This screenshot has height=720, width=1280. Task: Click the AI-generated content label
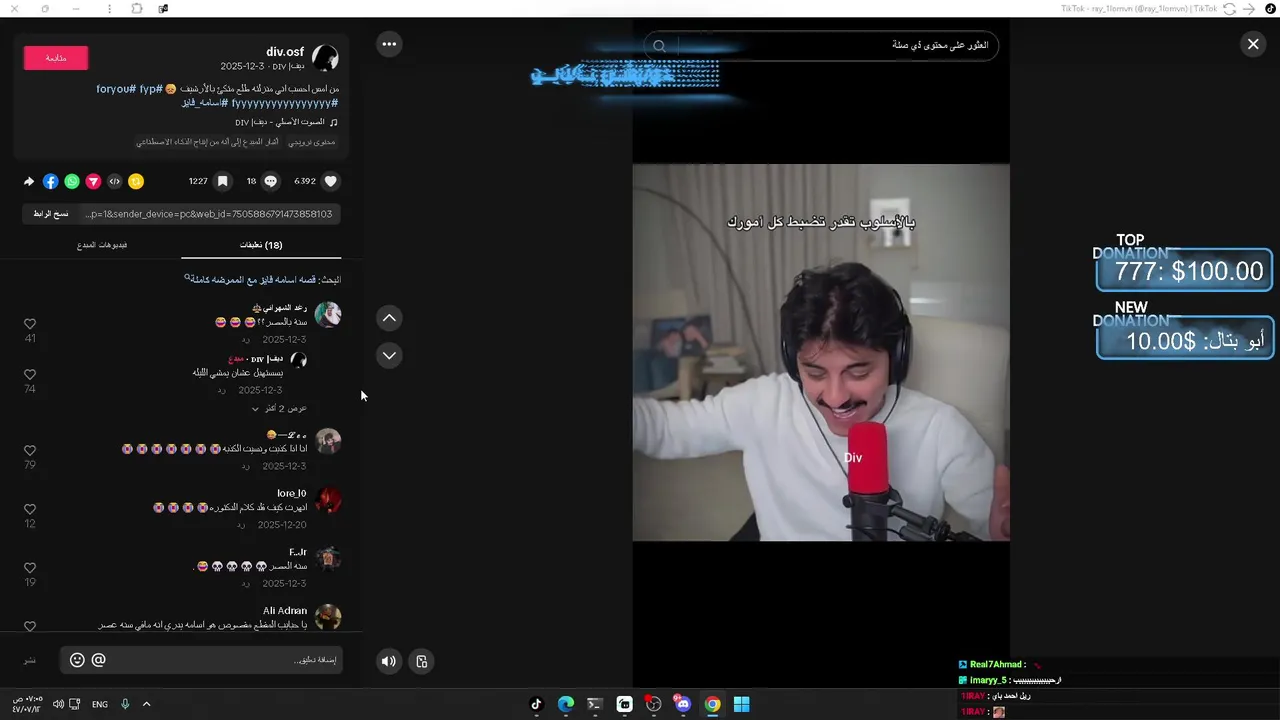[207, 142]
